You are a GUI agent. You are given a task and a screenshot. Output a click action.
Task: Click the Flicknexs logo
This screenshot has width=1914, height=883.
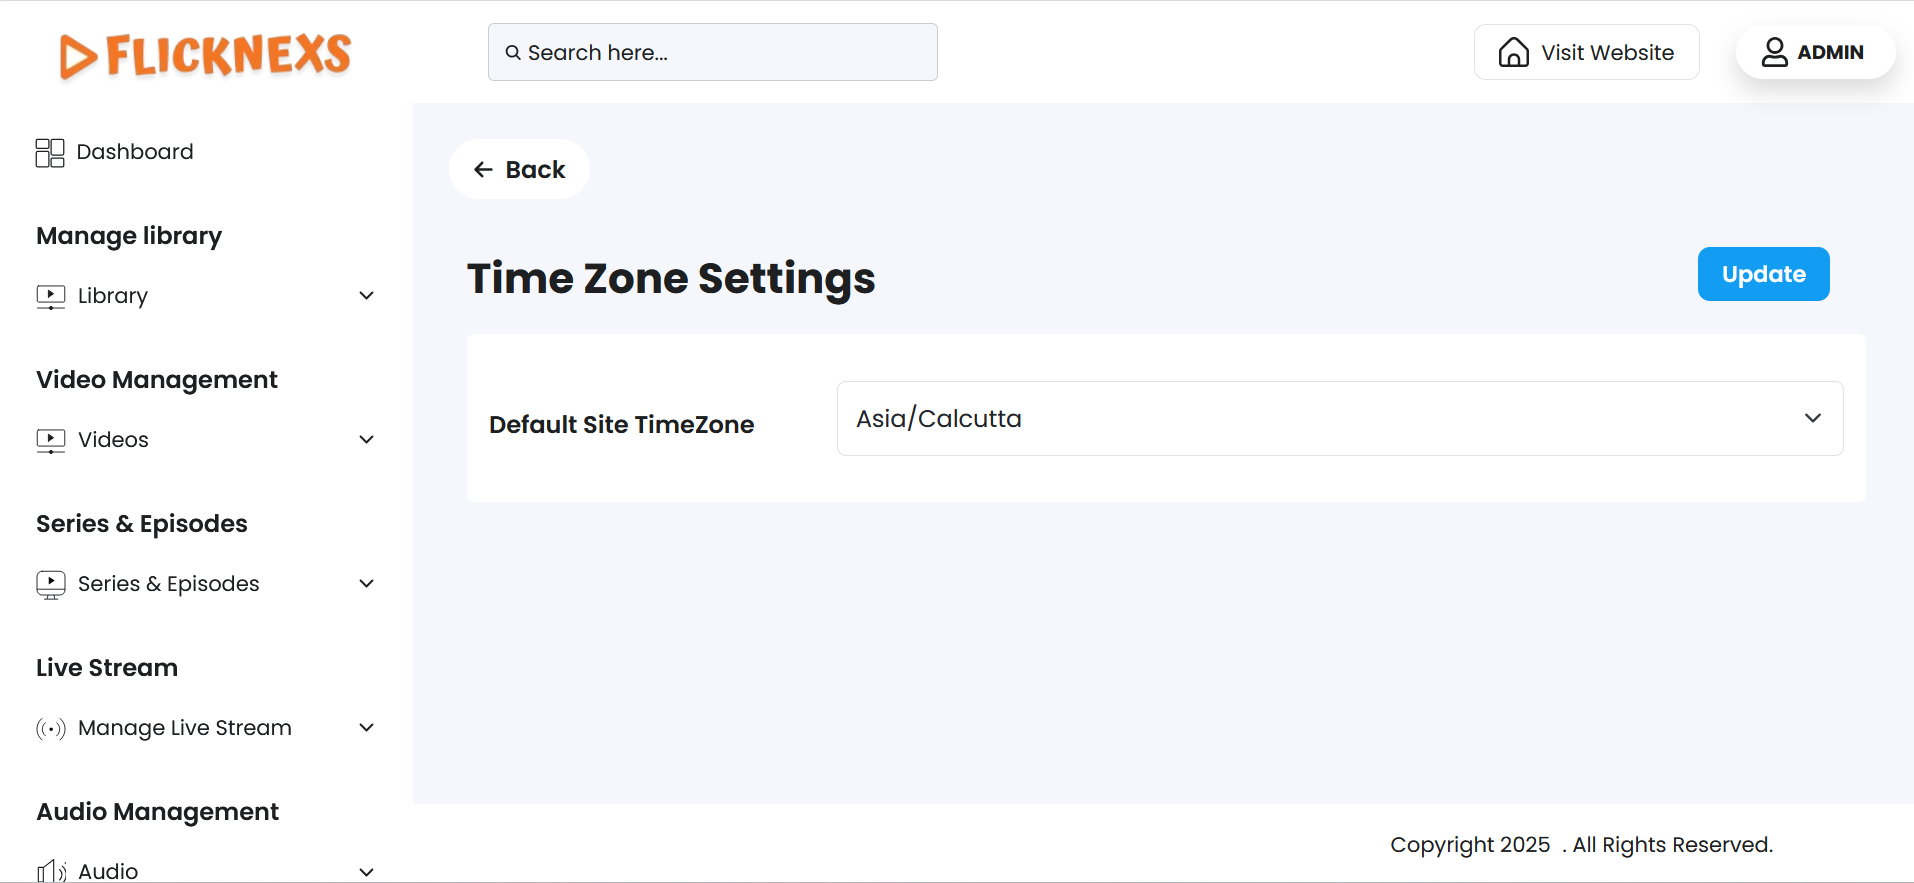(205, 55)
